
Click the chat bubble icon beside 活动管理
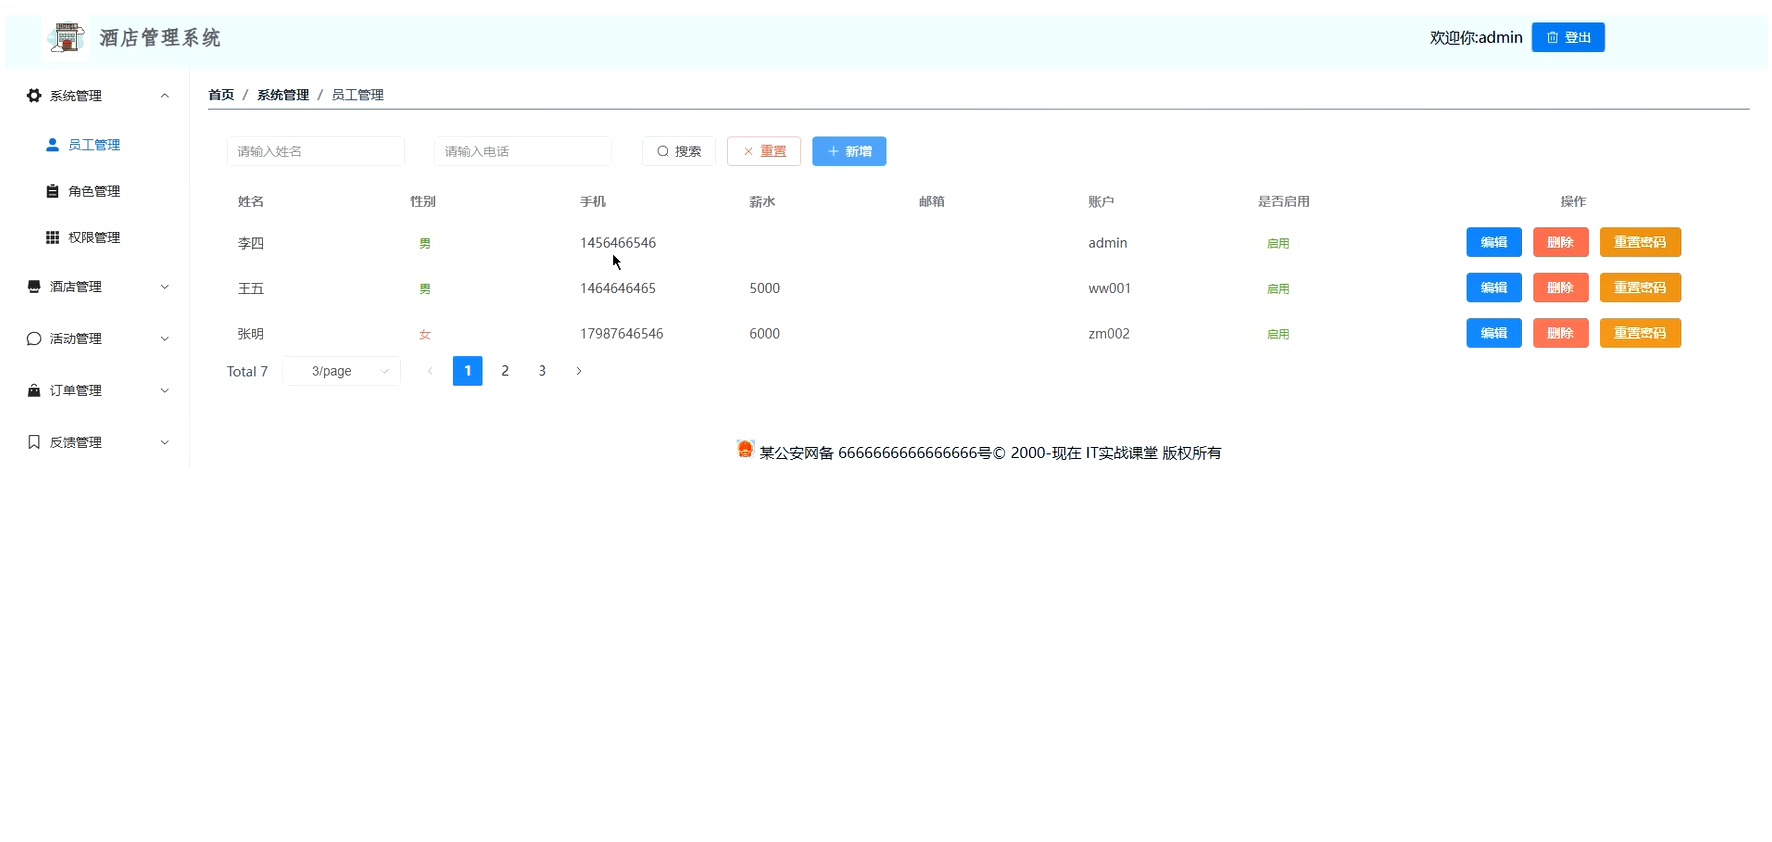[34, 339]
